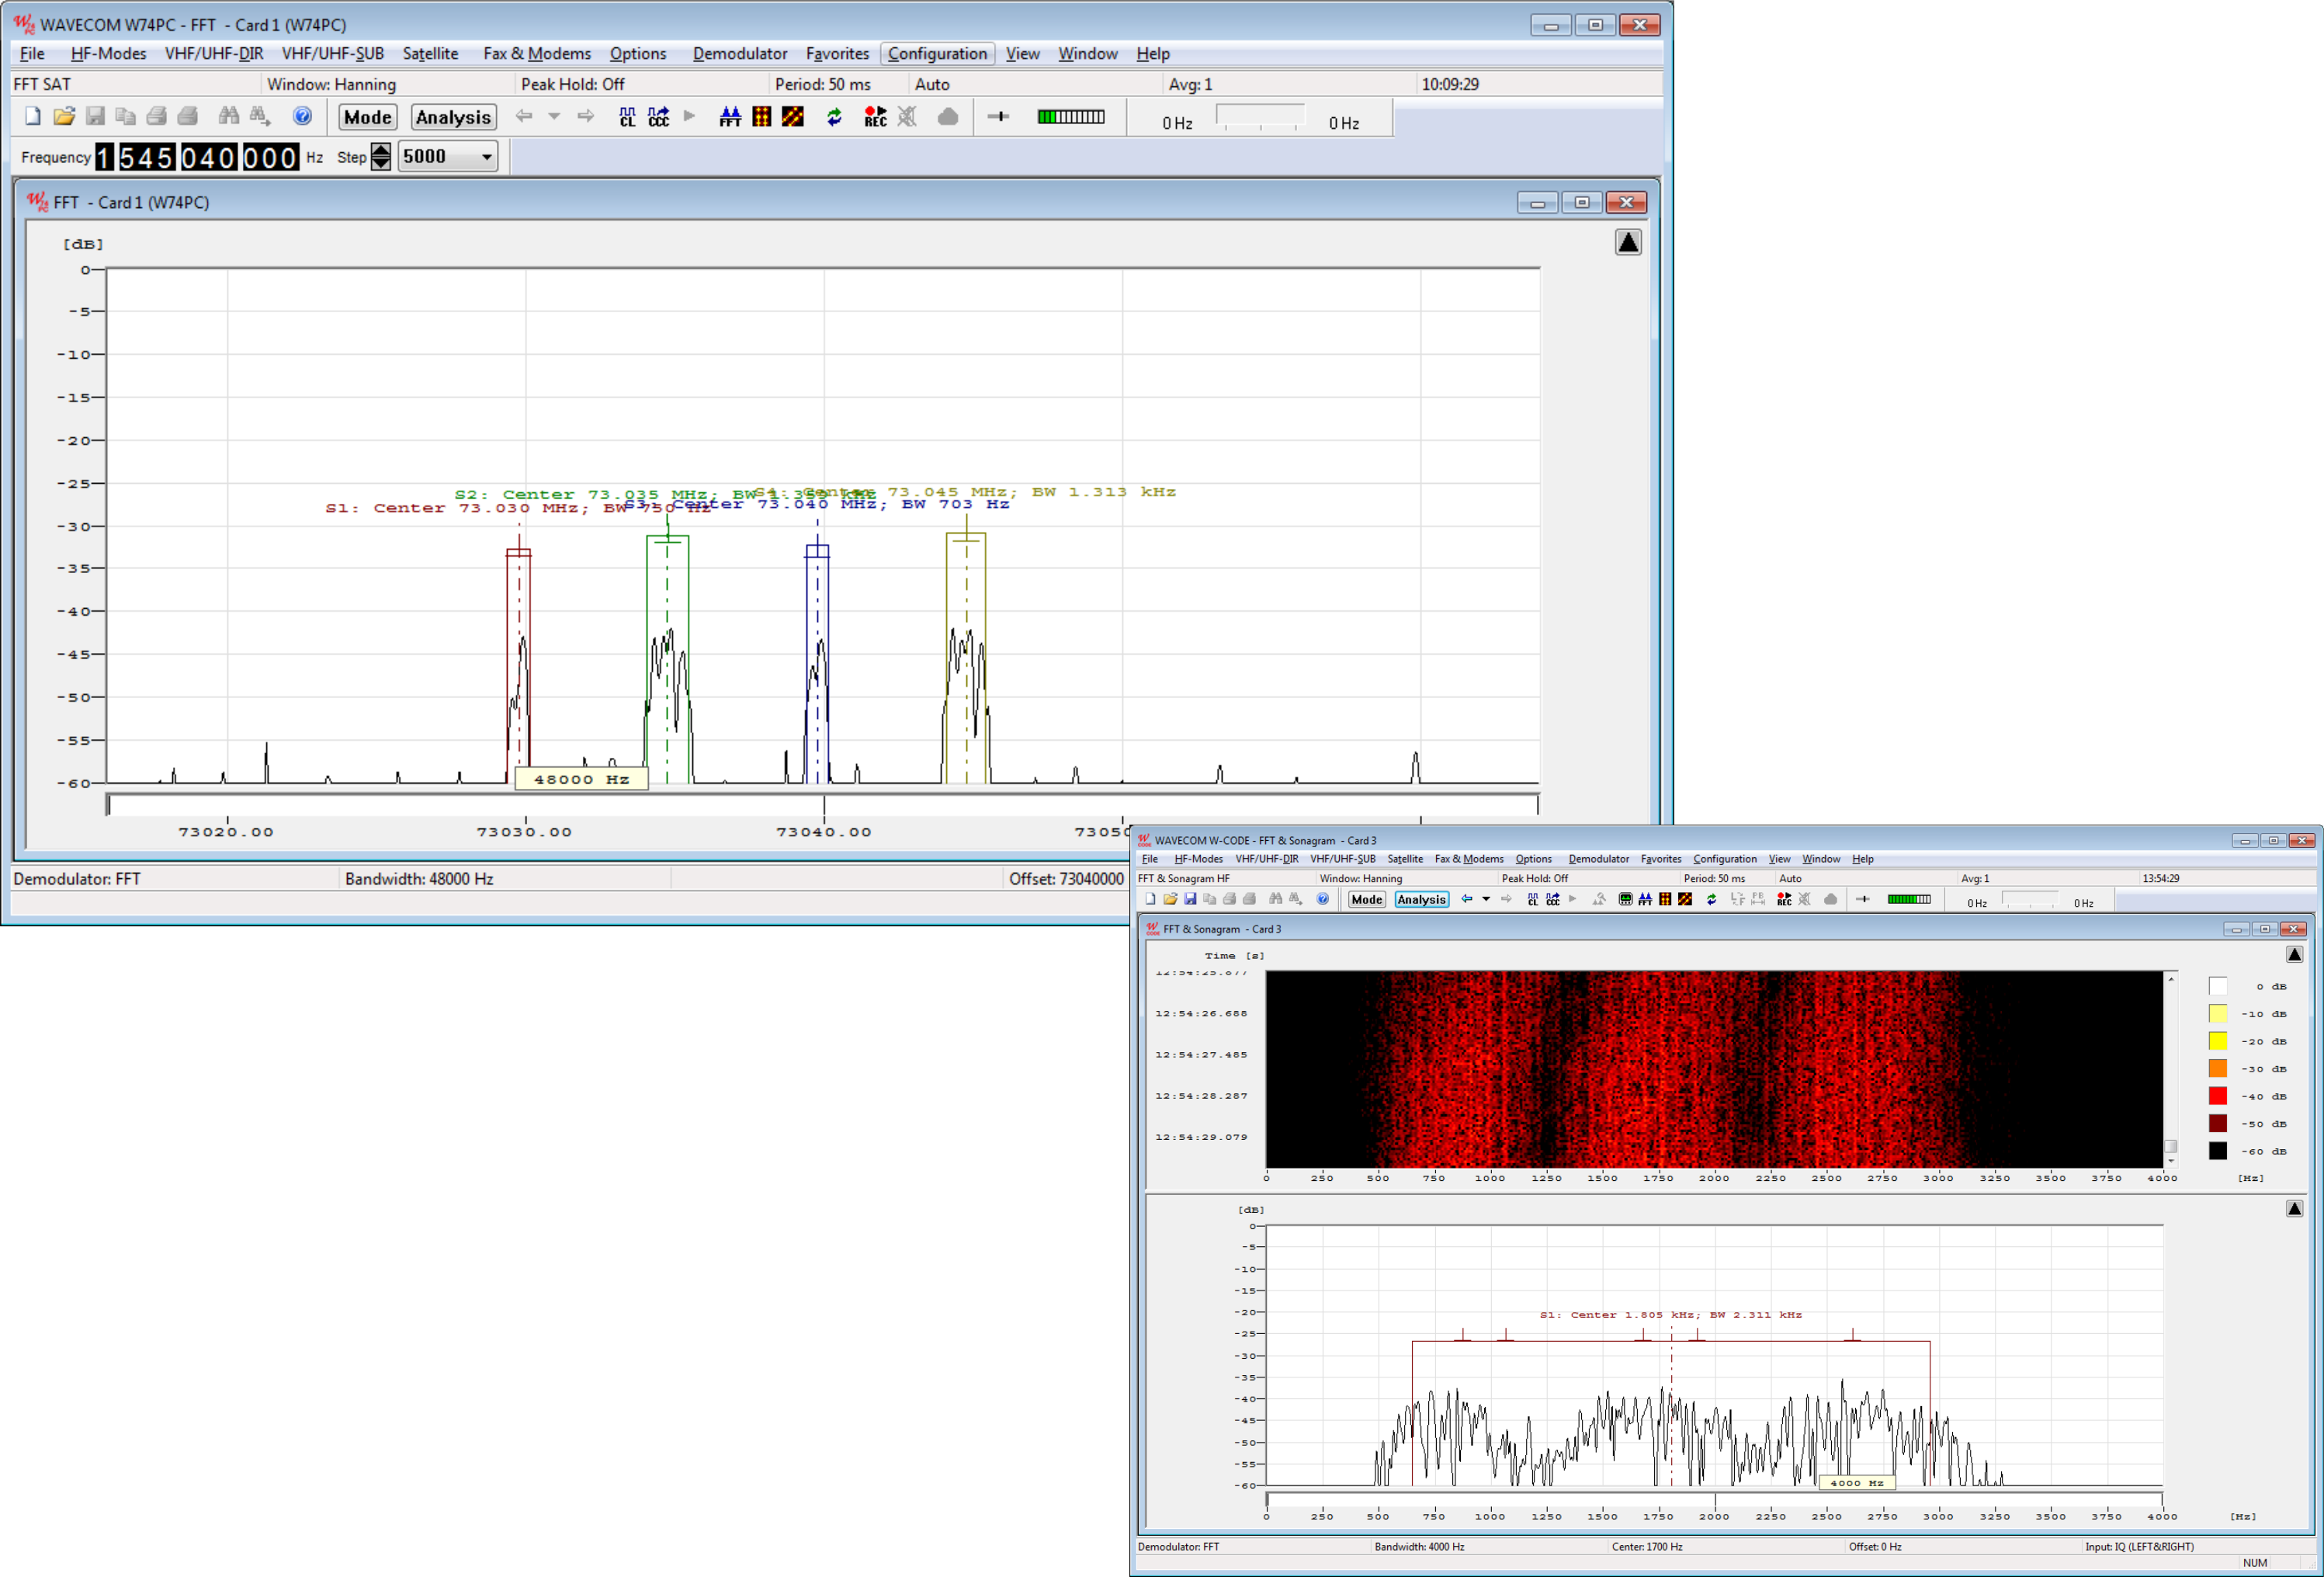Click REC icon in W-CODE toolbar

coord(1784,900)
